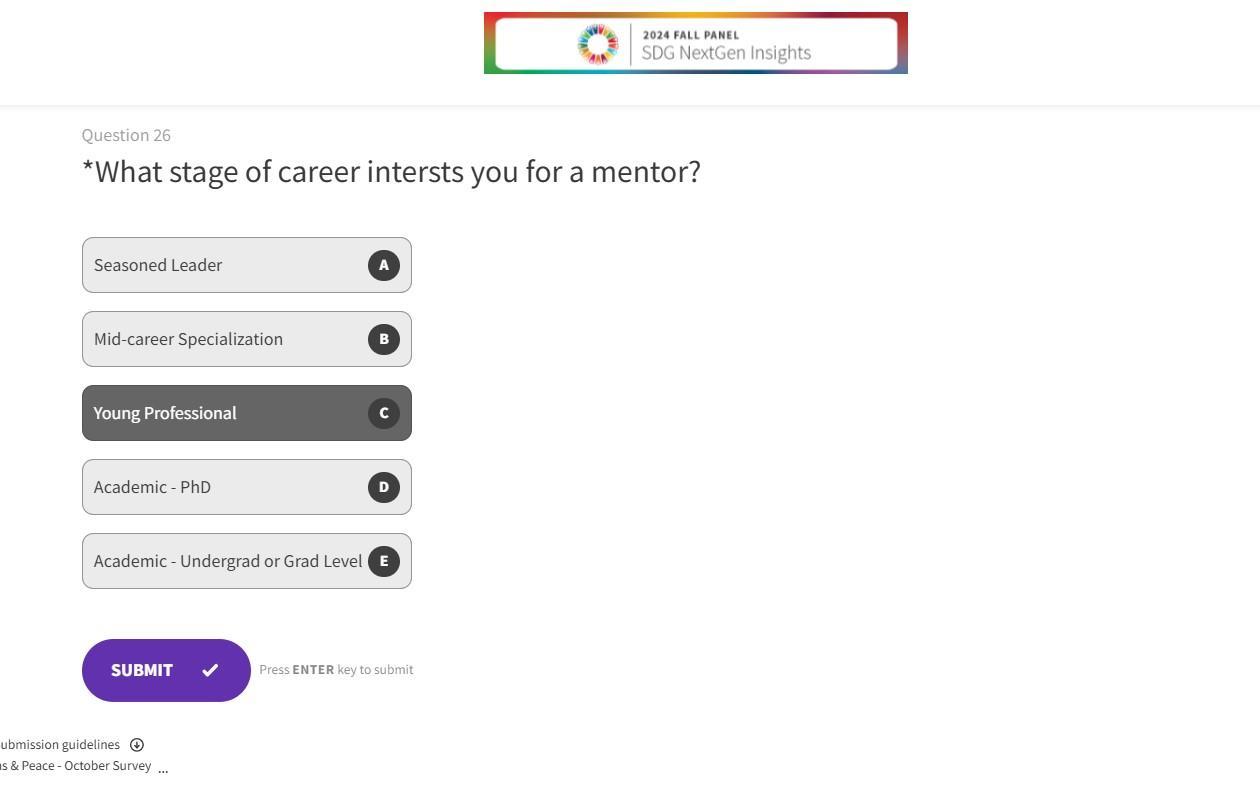Open the Peace - October Survey link
Image resolution: width=1260 pixels, height=792 pixels.
coord(76,766)
